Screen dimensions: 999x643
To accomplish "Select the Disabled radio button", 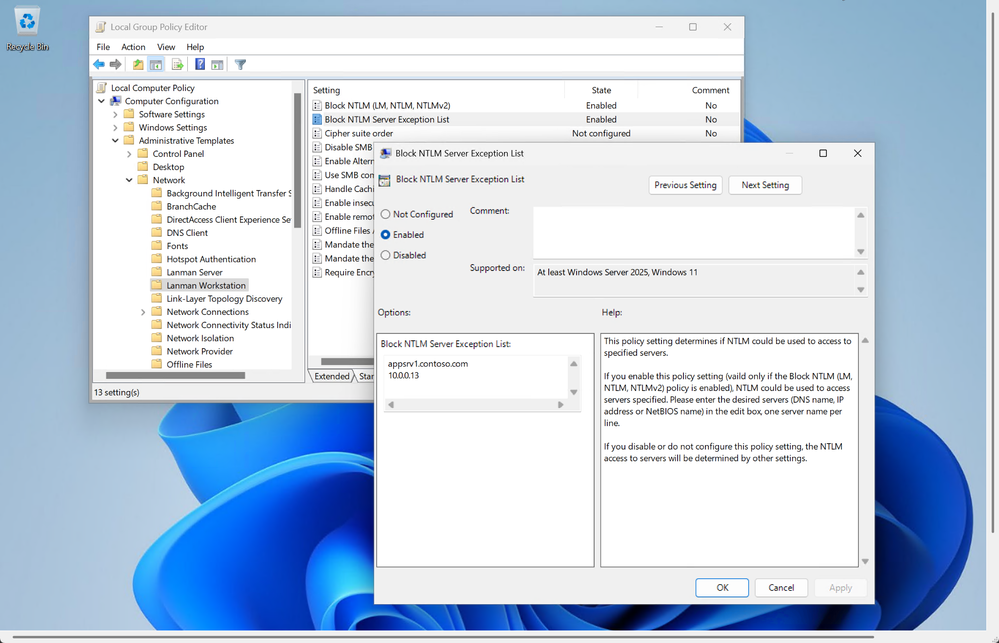I will [385, 255].
